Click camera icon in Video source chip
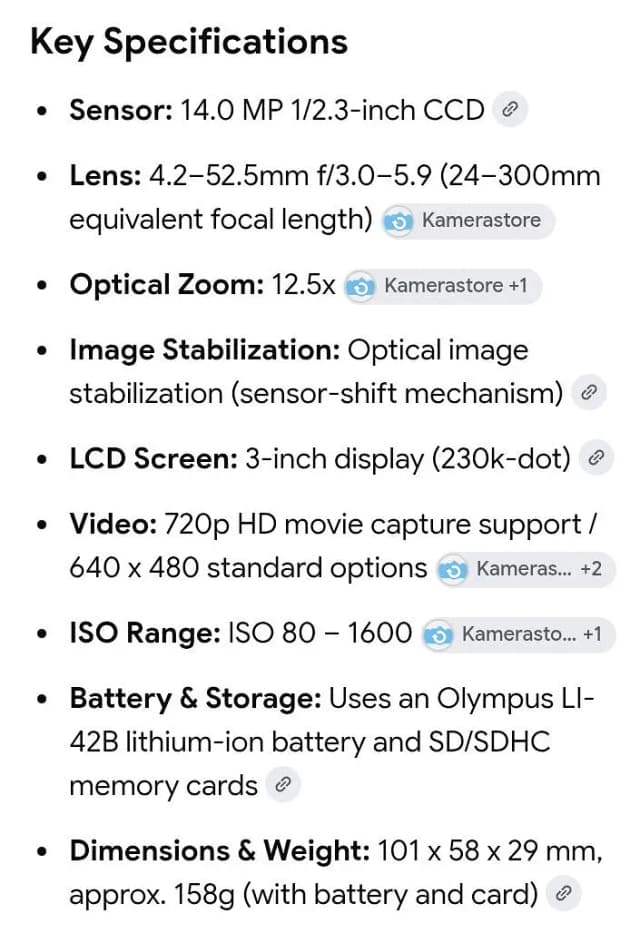The image size is (640, 933). pos(453,569)
